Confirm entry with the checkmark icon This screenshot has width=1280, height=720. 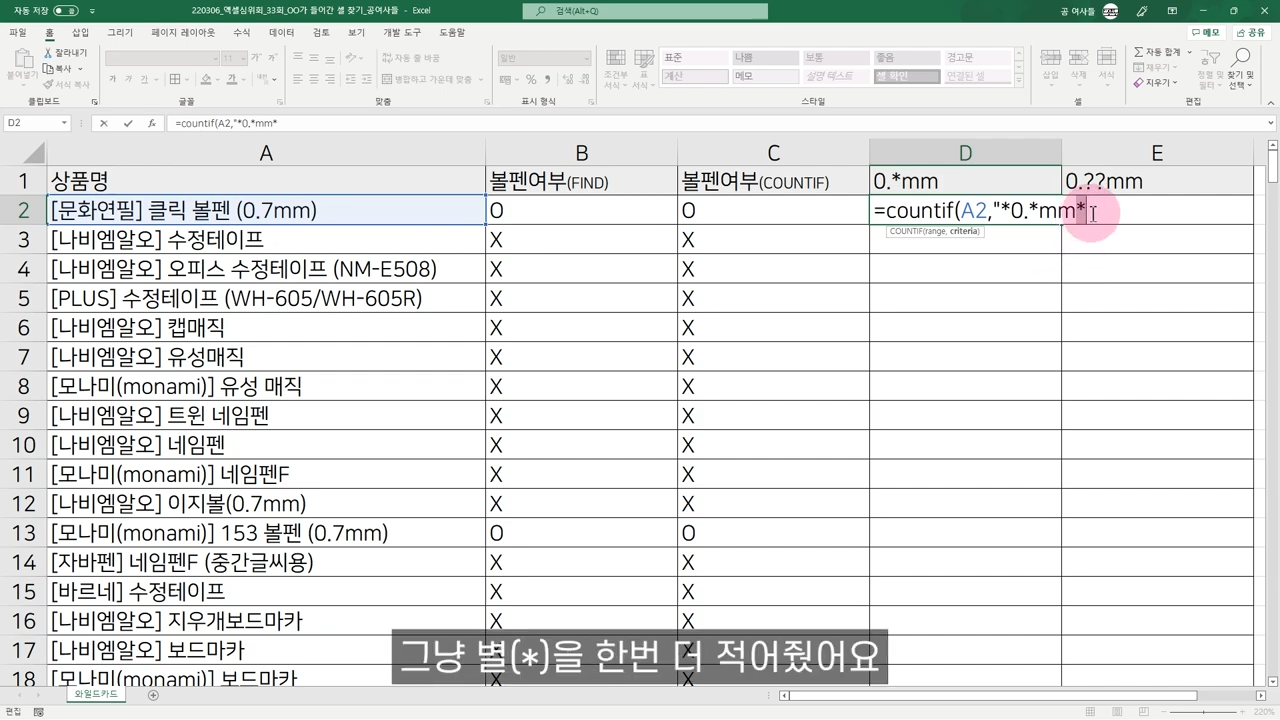coord(128,123)
